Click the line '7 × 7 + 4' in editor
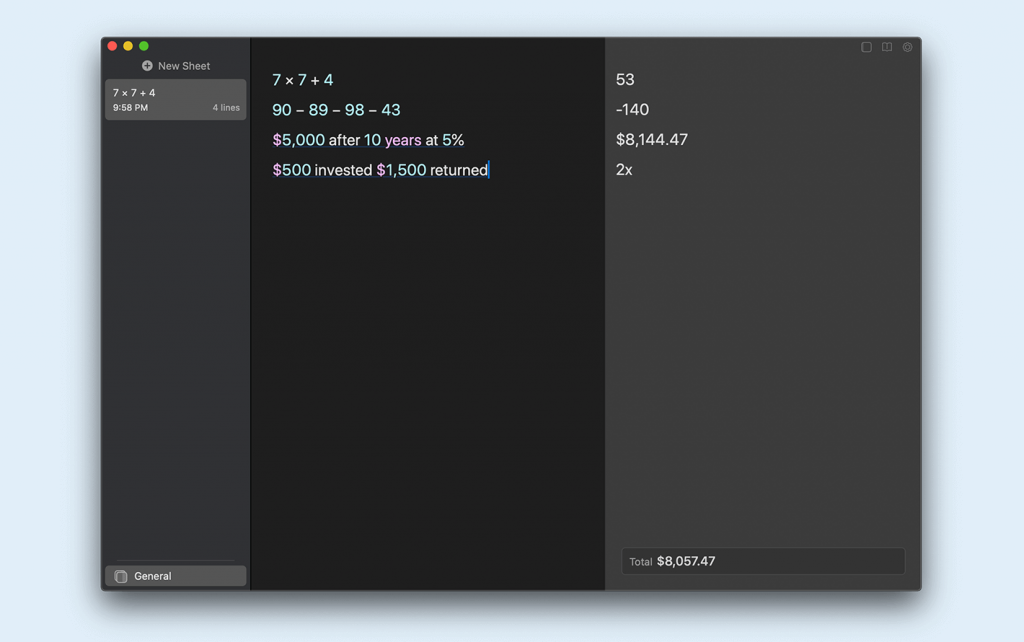Screen dimensions: 1024x642 pos(302,80)
